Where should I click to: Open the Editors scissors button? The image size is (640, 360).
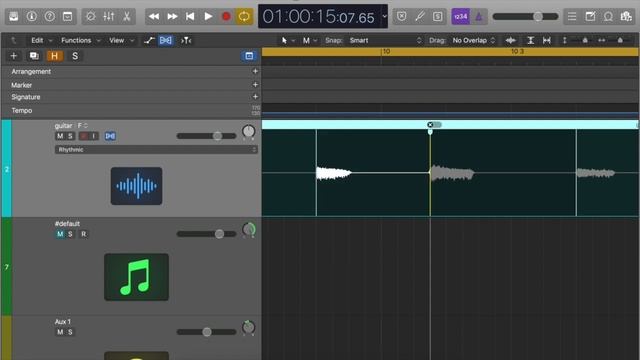coord(127,17)
